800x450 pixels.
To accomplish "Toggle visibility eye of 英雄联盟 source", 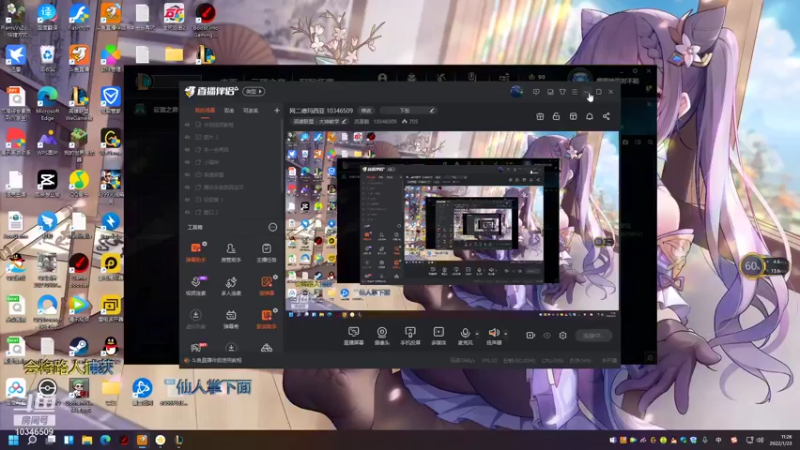I will coord(187,174).
